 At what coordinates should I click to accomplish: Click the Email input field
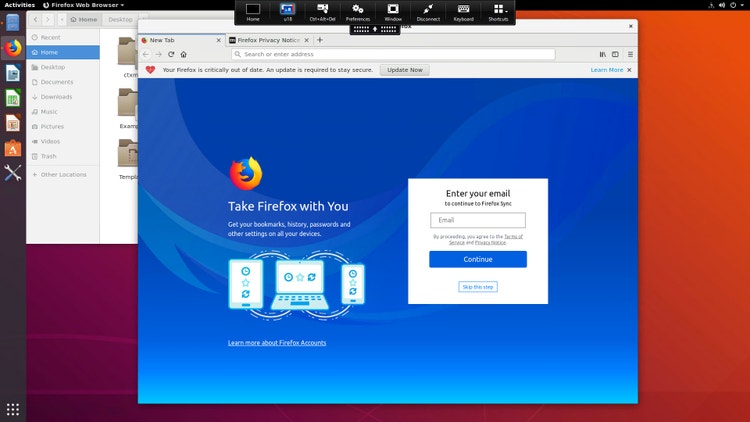click(478, 220)
